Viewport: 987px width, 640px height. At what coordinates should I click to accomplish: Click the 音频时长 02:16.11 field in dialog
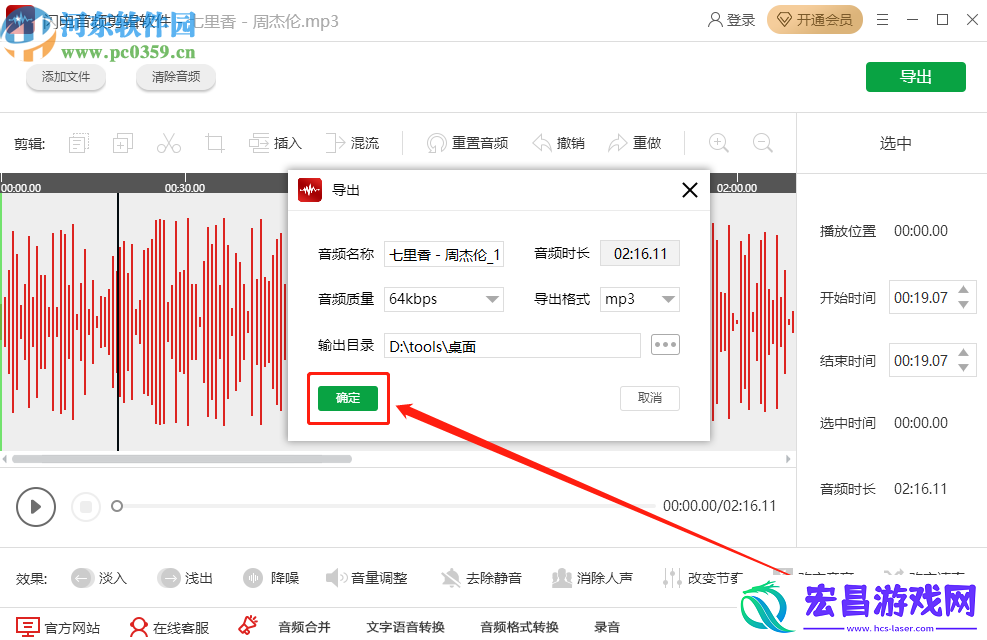(640, 254)
